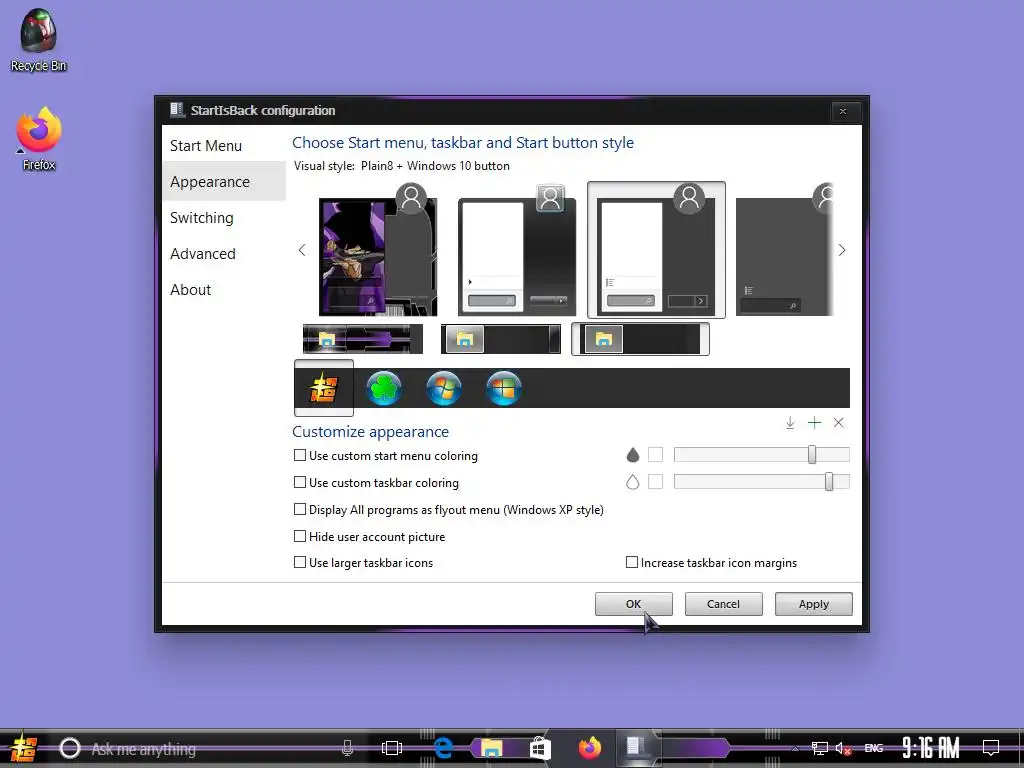1024x768 pixels.
Task: Check Hide user account picture
Action: coord(300,536)
